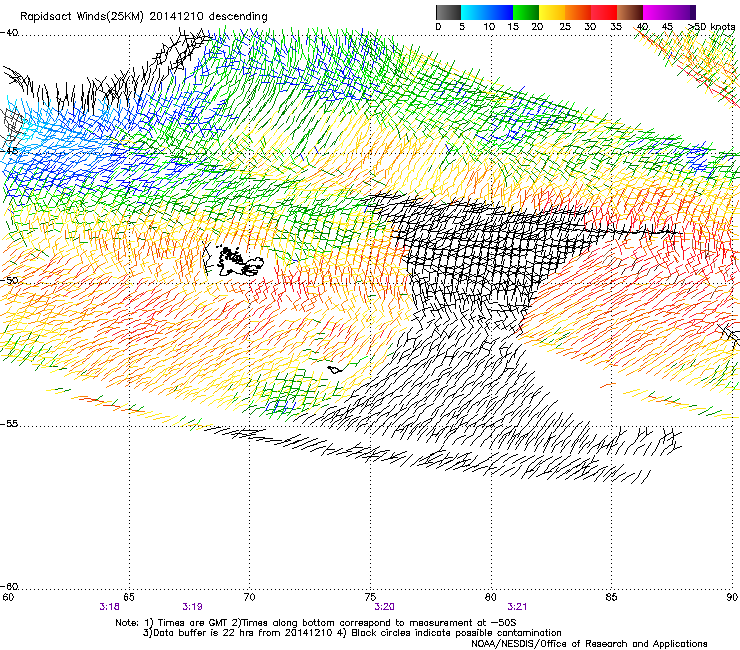This screenshot has height=650, width=740.
Task: Click the latitude label '-40'
Action: [x=9, y=33]
